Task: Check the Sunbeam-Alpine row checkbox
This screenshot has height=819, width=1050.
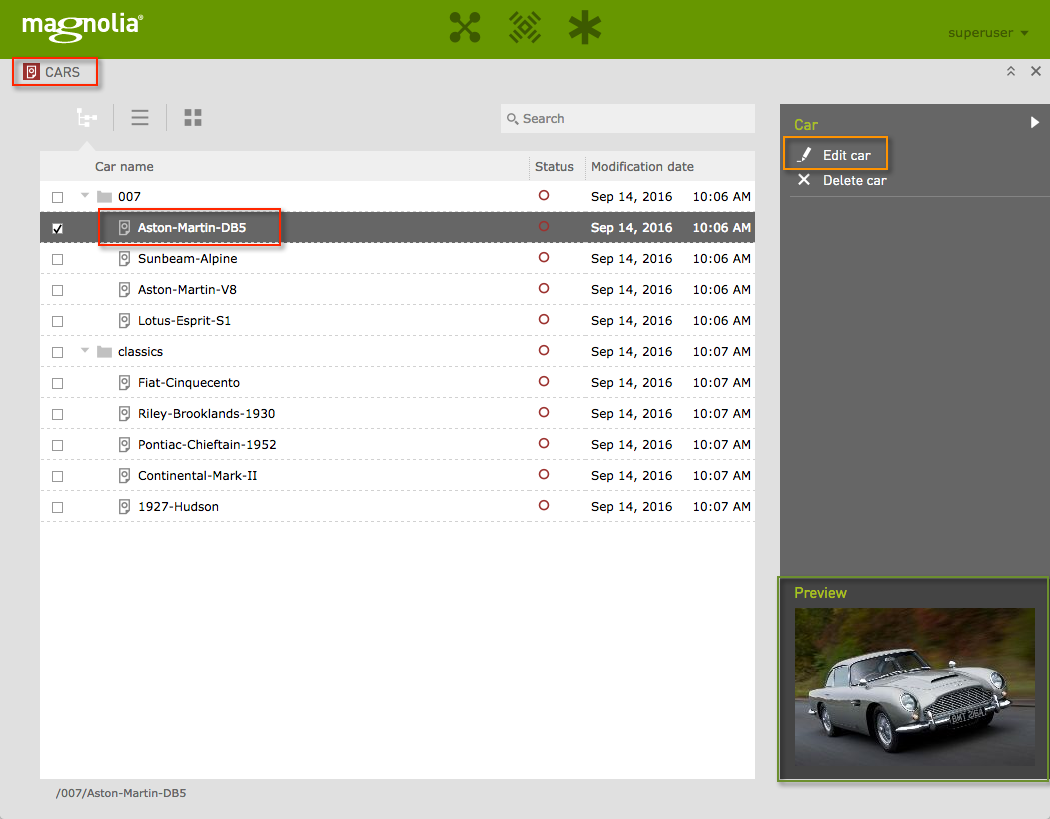Action: click(57, 259)
